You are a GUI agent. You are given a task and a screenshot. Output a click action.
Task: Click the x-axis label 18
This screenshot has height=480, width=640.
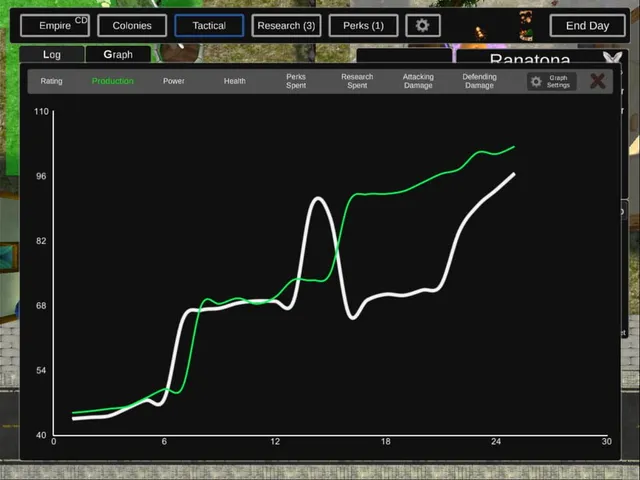[x=385, y=441]
